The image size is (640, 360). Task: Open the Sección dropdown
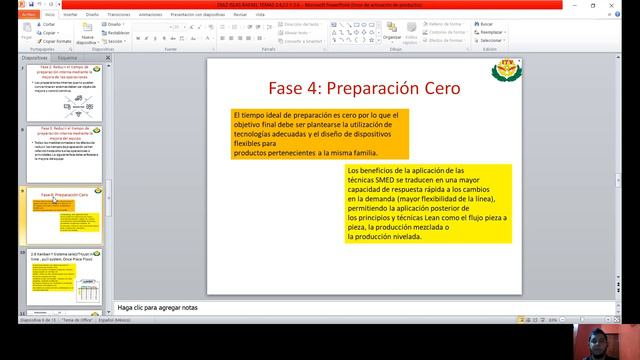point(113,41)
